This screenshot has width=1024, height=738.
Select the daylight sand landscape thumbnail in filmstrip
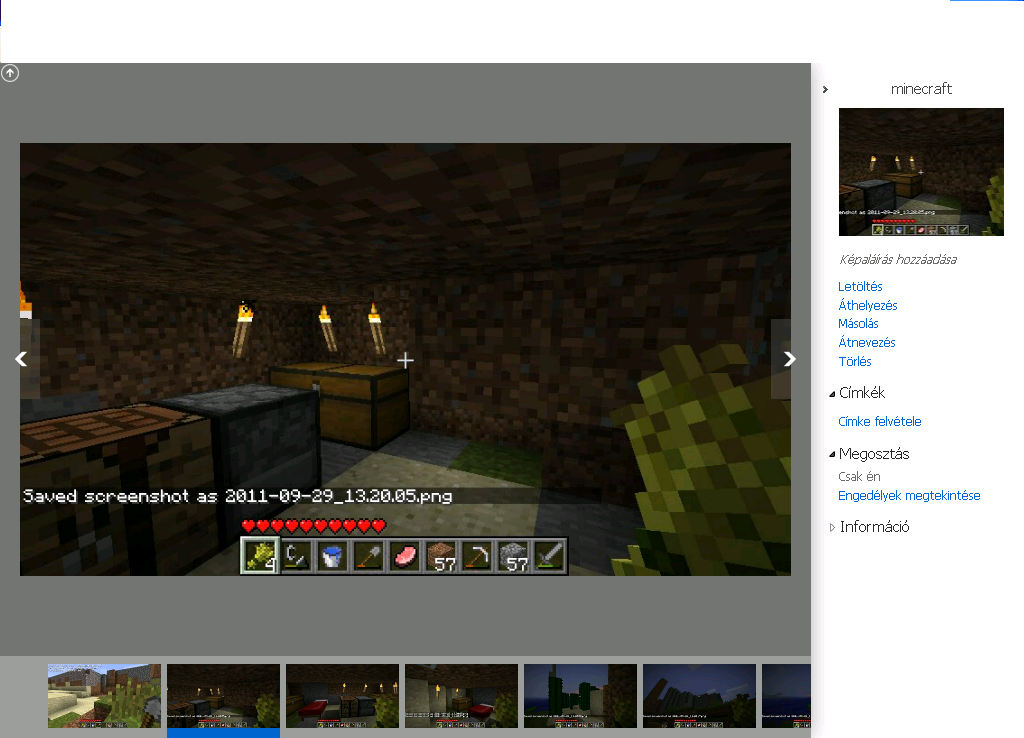(104, 696)
